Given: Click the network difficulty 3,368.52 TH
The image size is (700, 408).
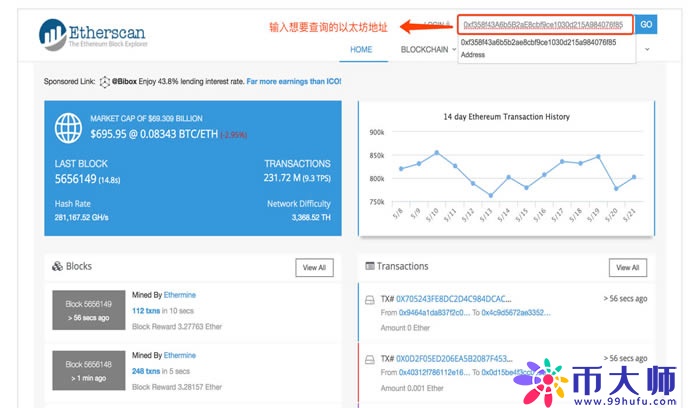Looking at the screenshot, I should coord(311,217).
